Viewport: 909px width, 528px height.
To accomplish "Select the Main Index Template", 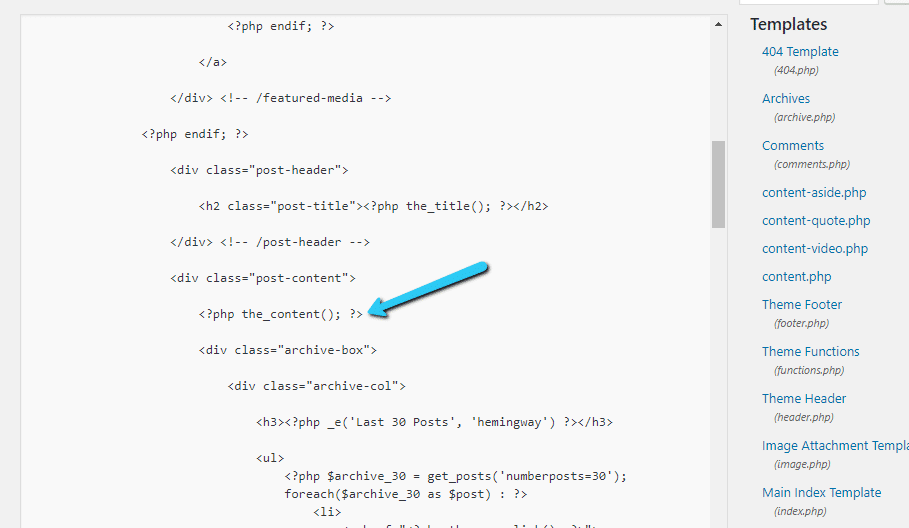I will 821,493.
